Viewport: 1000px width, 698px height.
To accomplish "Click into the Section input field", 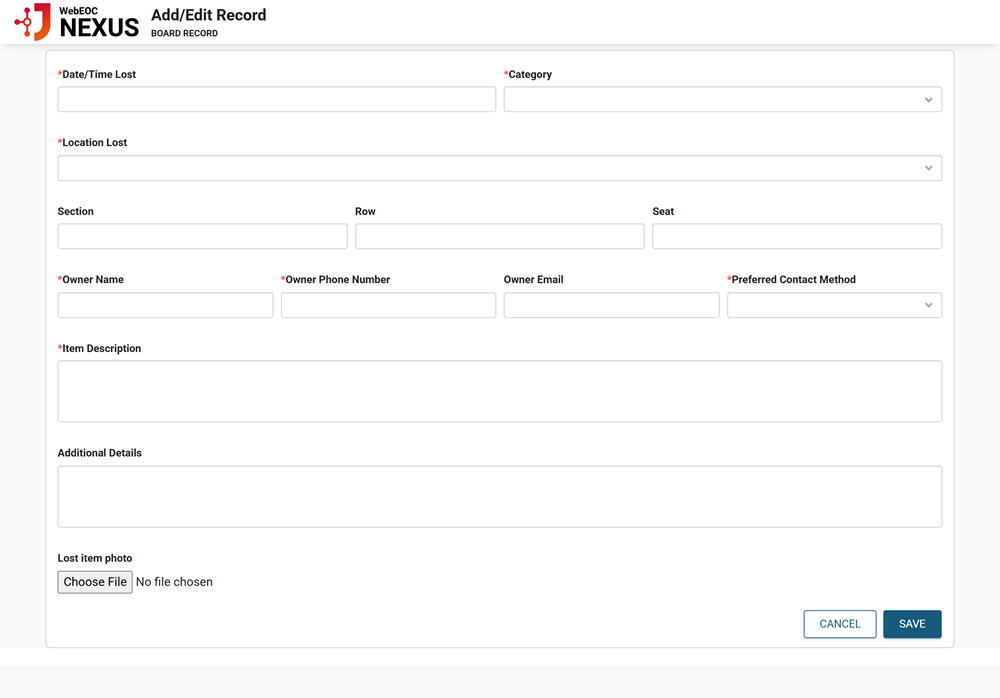I will pos(202,236).
